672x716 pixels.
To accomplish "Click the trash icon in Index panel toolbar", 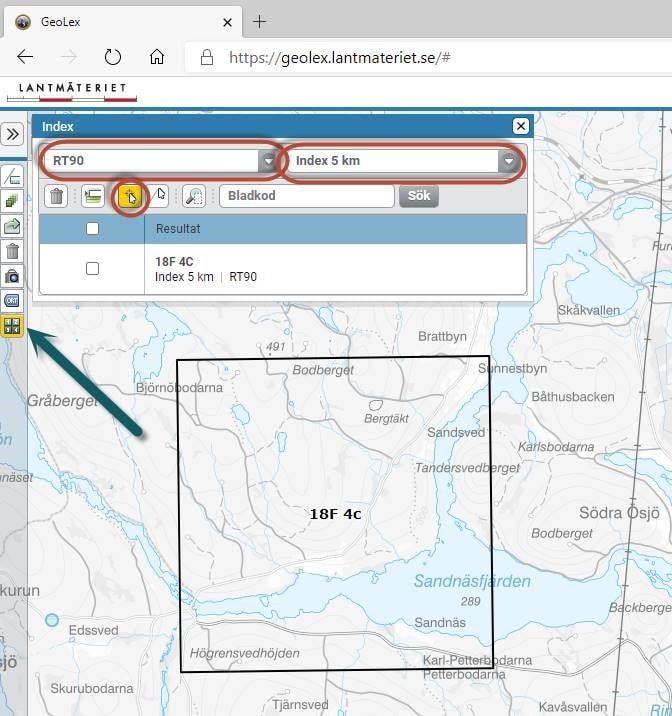I will (x=56, y=196).
